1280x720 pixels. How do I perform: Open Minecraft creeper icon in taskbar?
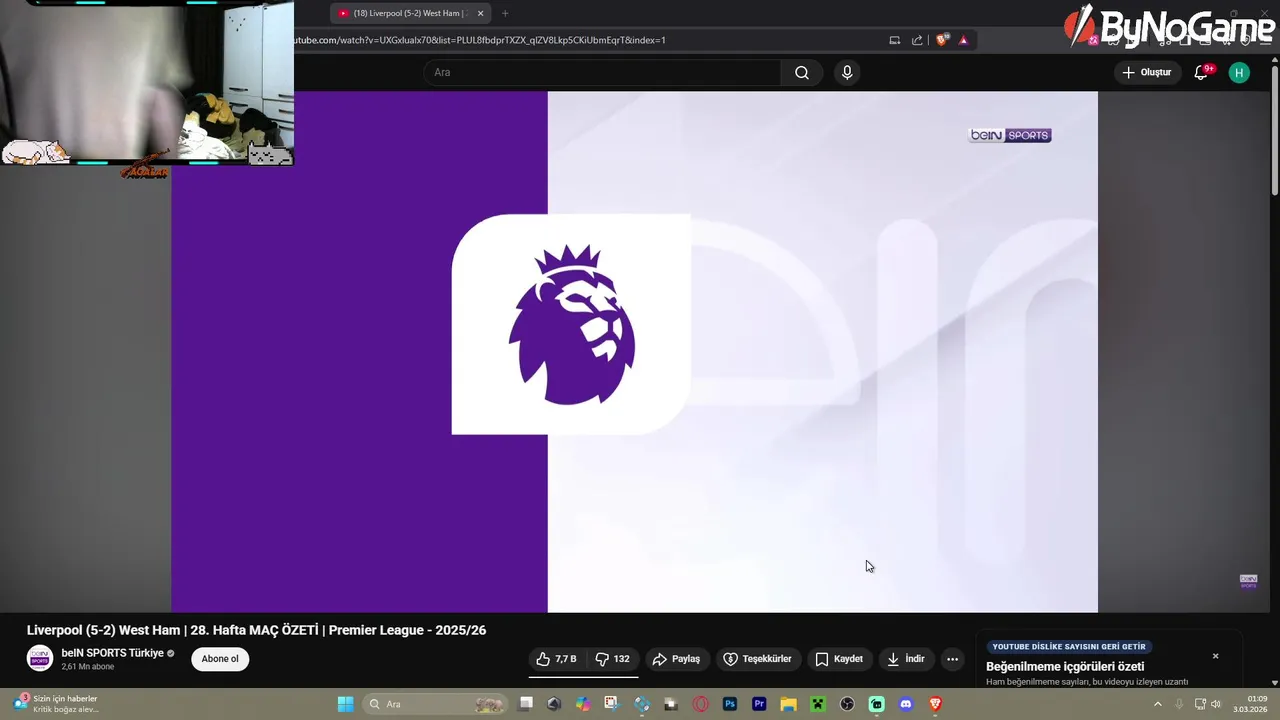click(818, 704)
